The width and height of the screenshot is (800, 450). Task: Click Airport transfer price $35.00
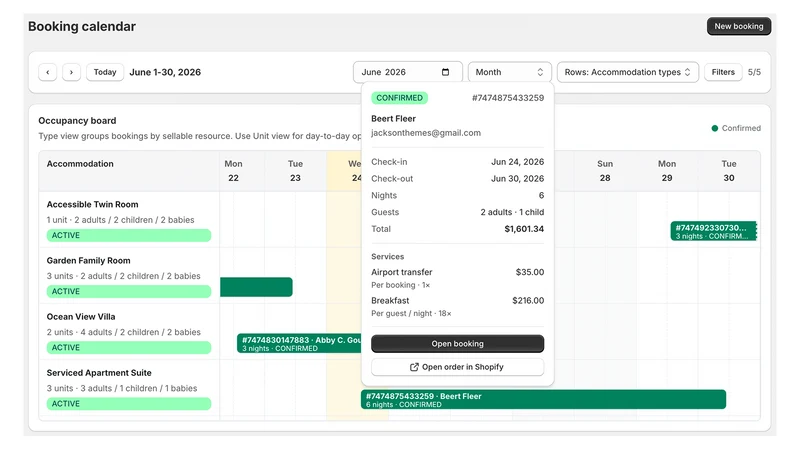530,272
